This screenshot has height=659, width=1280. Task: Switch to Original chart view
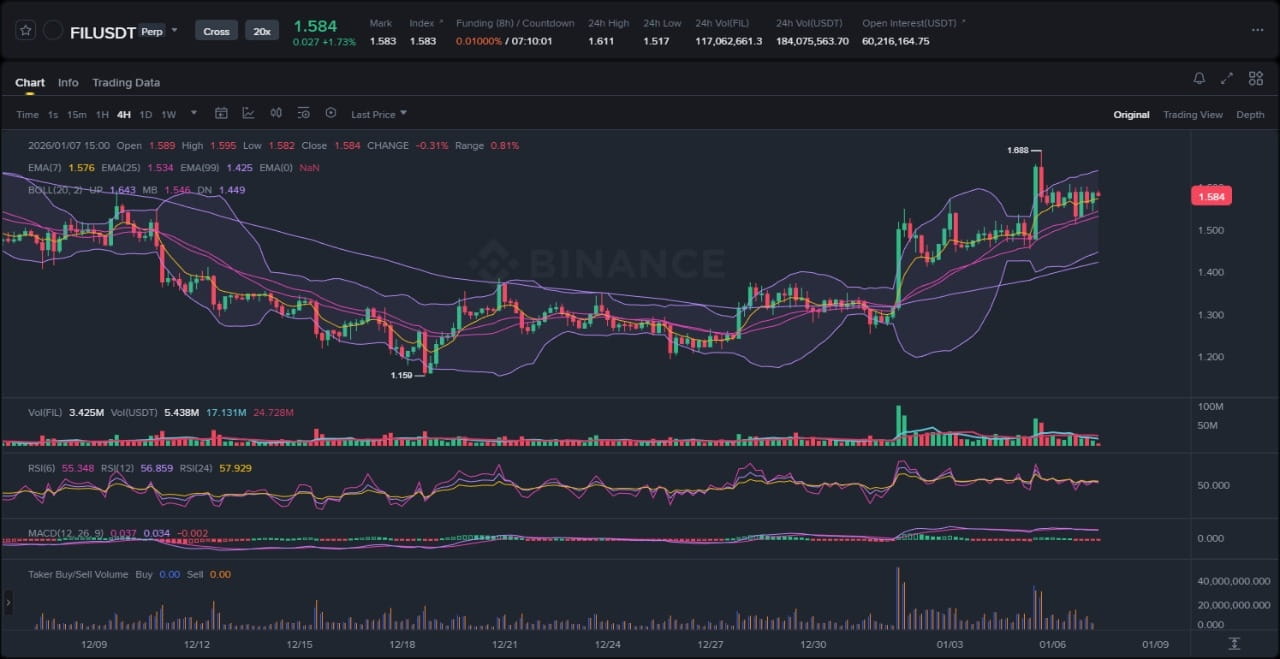click(x=1131, y=115)
